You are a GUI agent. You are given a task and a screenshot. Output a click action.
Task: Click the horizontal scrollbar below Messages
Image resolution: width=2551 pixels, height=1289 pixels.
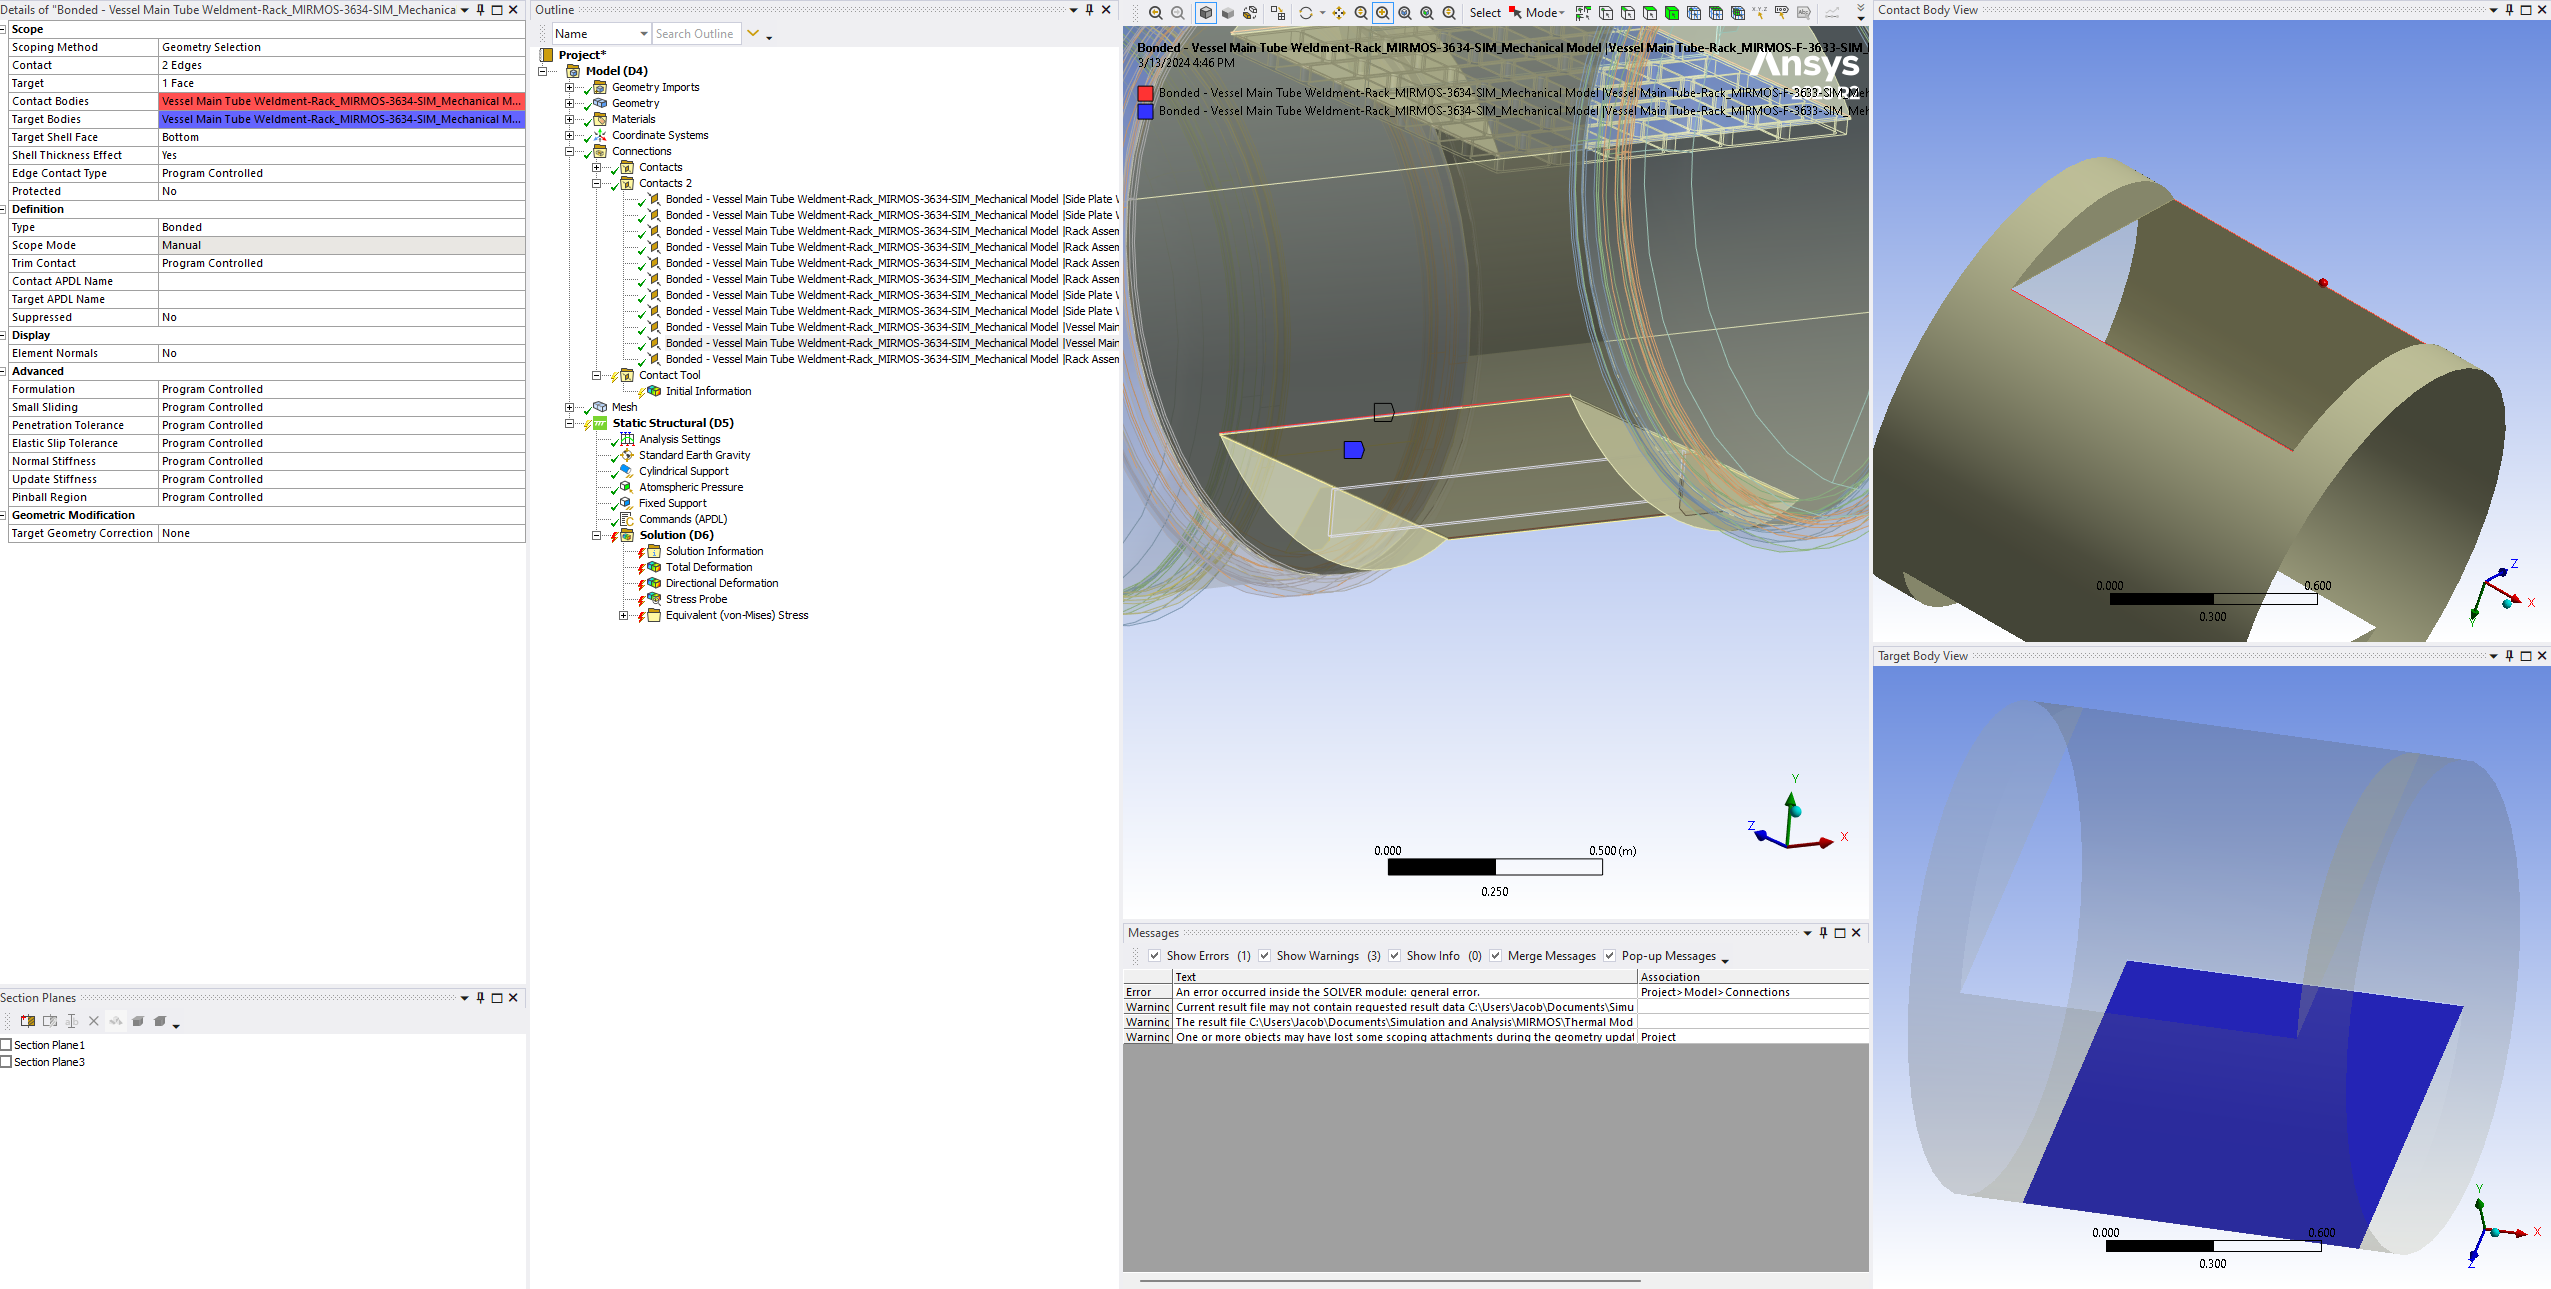coord(1390,1280)
